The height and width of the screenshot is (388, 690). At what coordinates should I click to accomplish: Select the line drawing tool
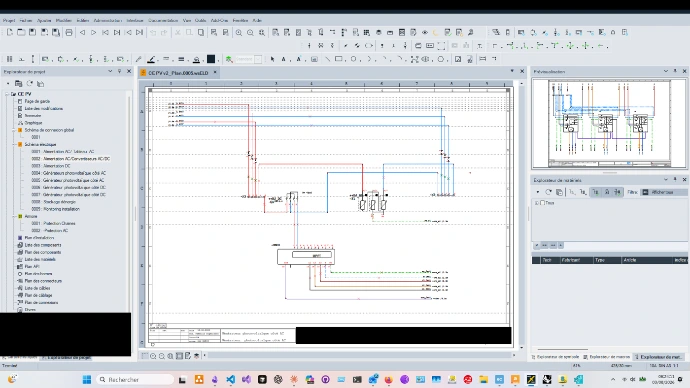pos(327,59)
